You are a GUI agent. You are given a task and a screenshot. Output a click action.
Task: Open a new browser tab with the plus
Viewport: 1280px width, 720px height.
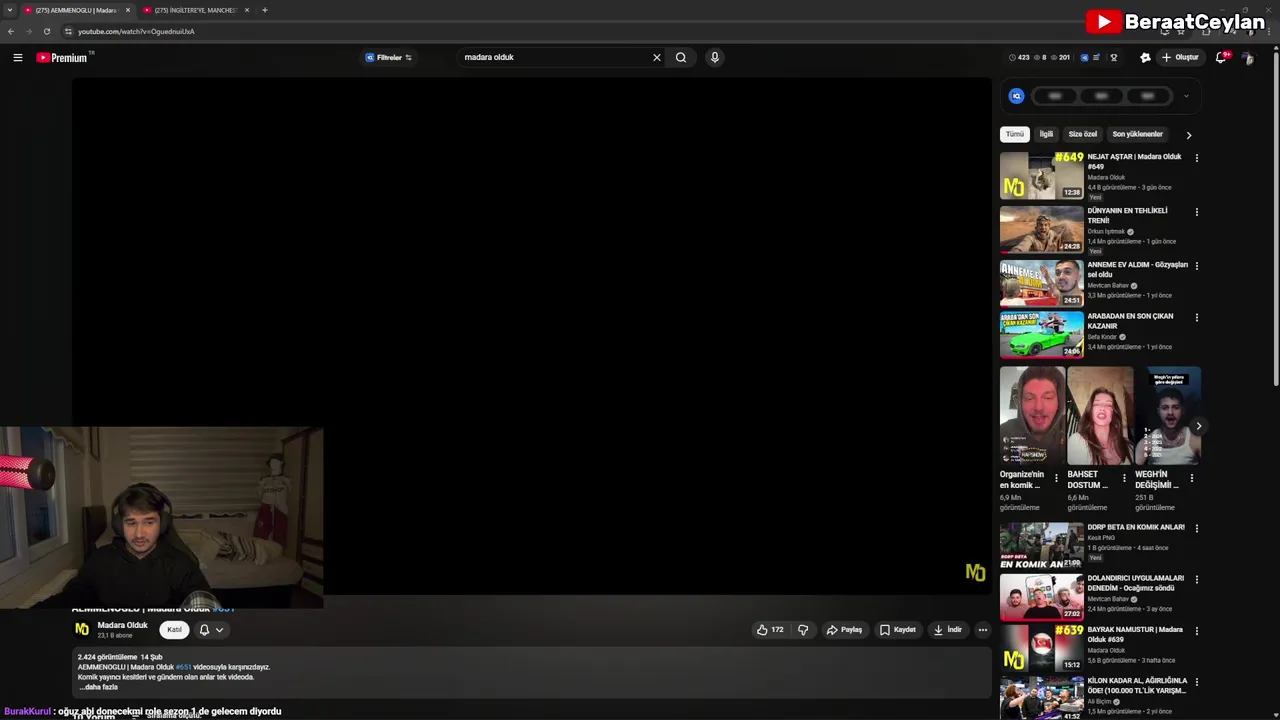pyautogui.click(x=264, y=10)
